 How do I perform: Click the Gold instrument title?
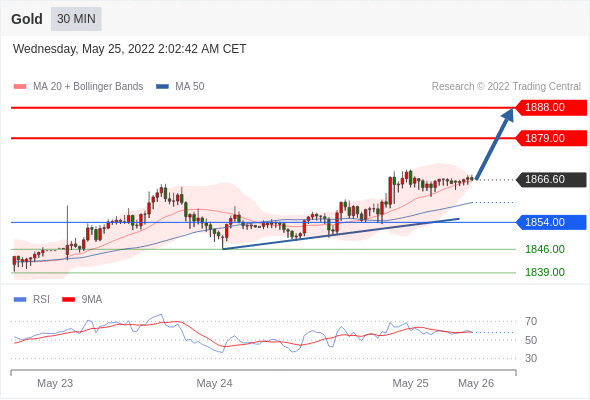[x=27, y=19]
